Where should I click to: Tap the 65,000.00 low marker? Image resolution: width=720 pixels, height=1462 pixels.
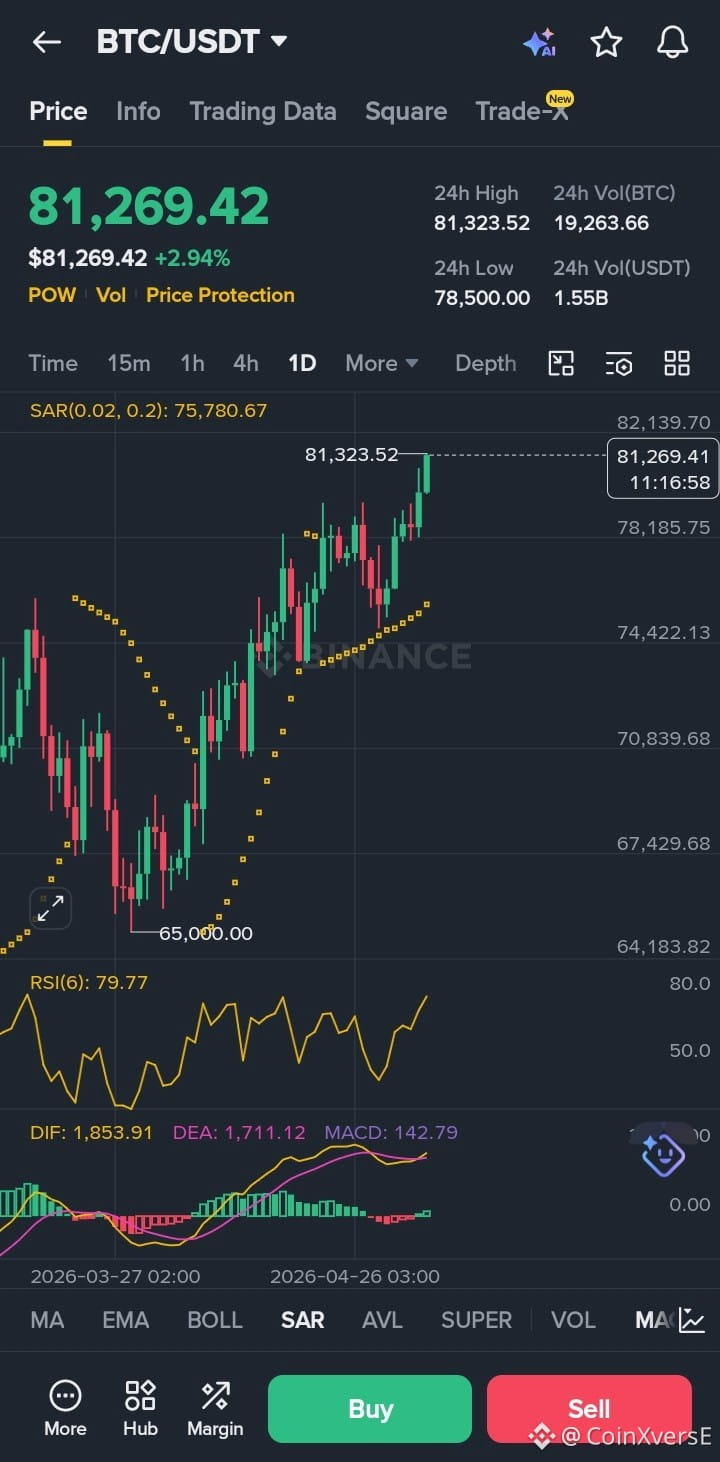[206, 934]
